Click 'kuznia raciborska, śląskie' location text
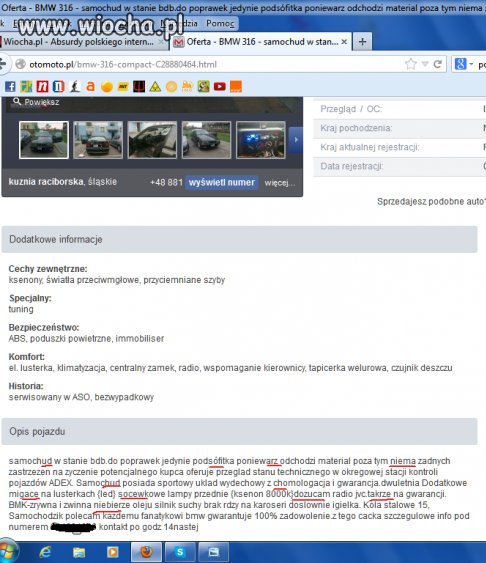 tap(62, 182)
